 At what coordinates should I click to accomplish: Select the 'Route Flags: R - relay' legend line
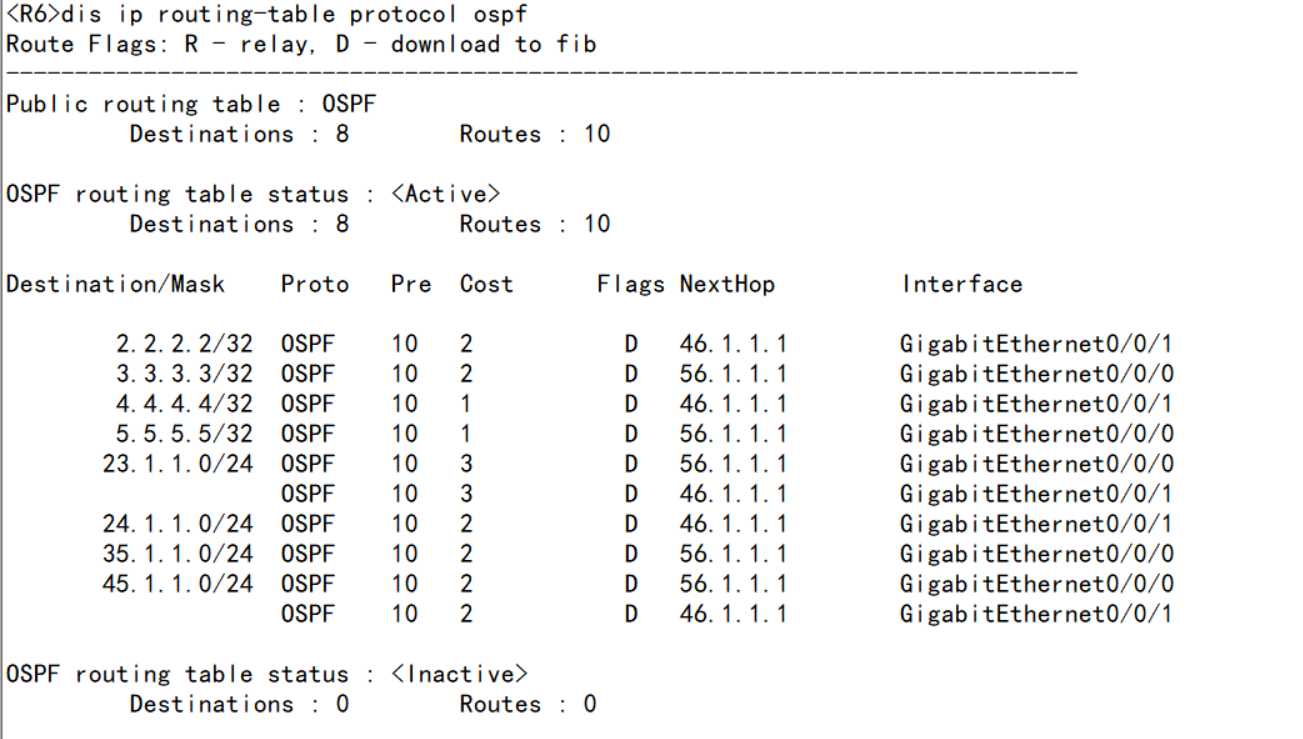point(301,45)
